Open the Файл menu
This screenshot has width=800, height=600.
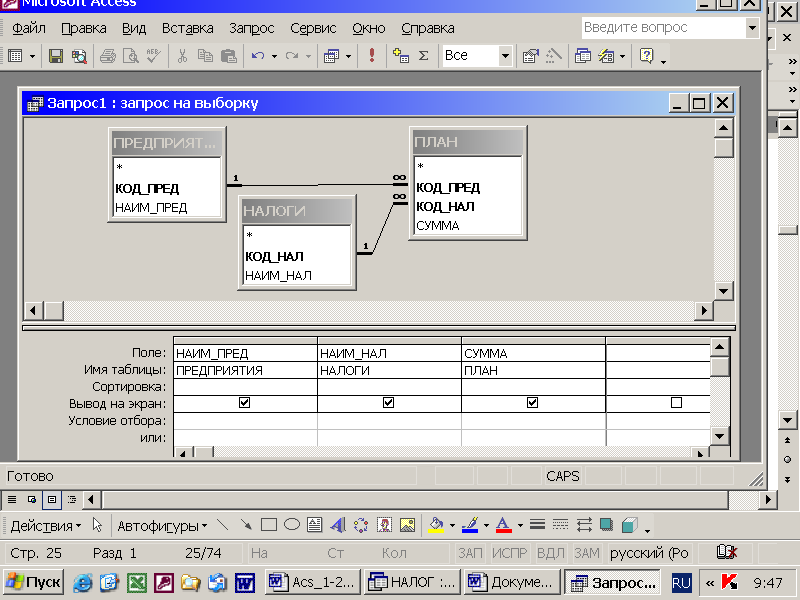point(29,28)
